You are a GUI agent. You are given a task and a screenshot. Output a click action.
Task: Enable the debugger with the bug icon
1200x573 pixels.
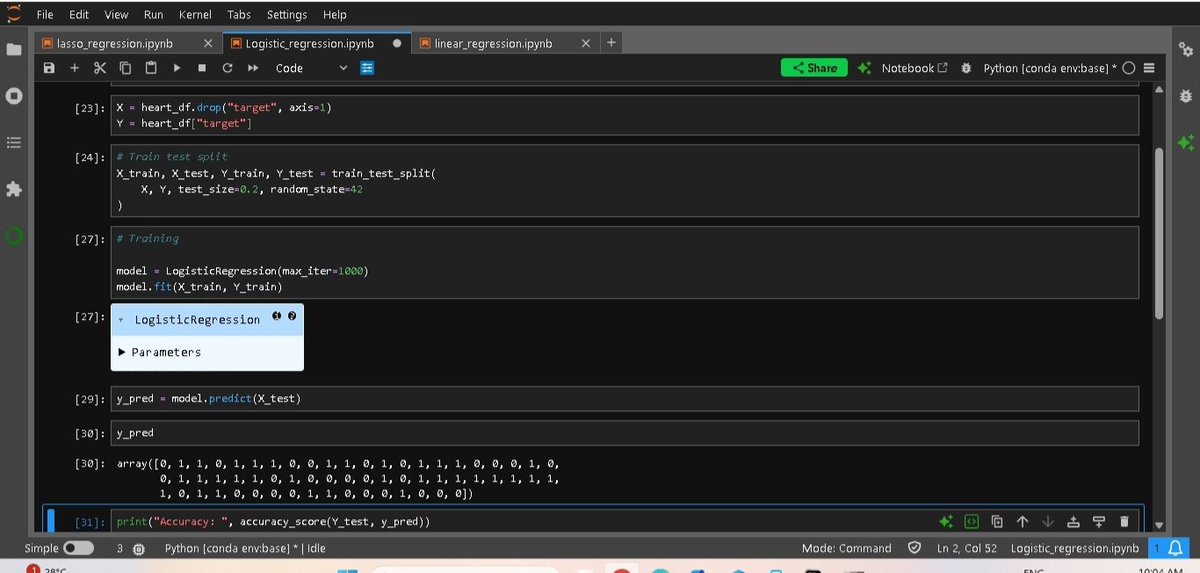coord(966,68)
